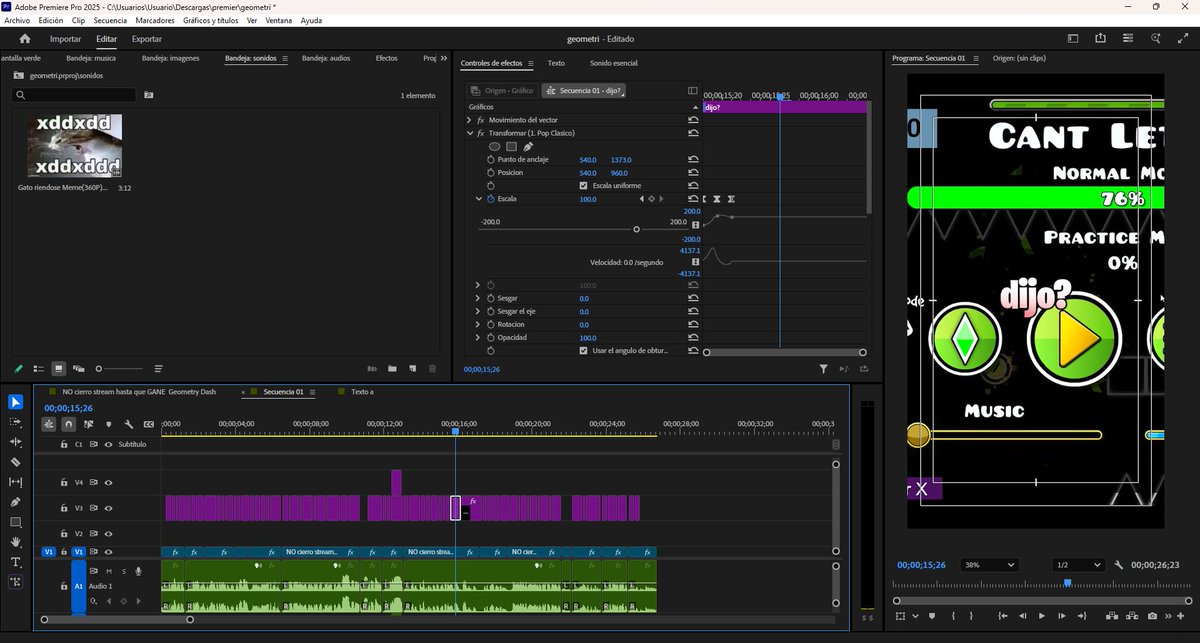Toggle Usar el angulo de obturador checkbox
1200x643 pixels.
click(x=584, y=350)
